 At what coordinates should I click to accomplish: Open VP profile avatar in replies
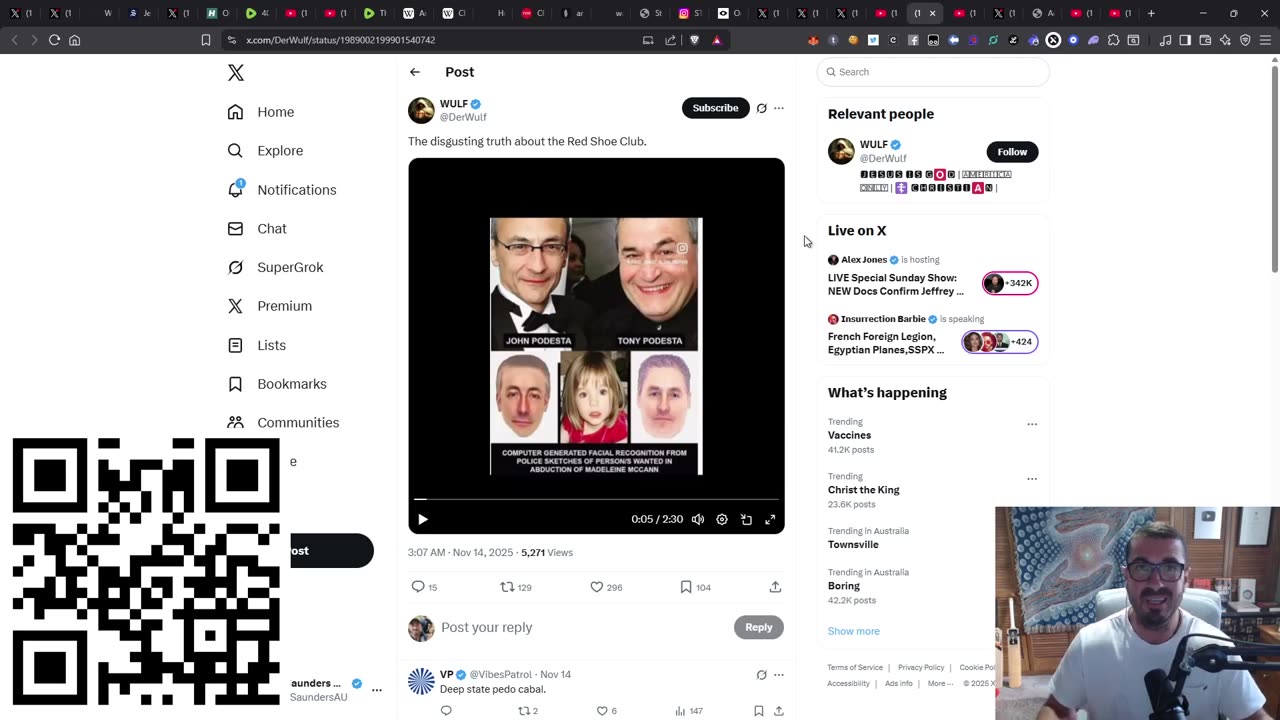pos(421,682)
